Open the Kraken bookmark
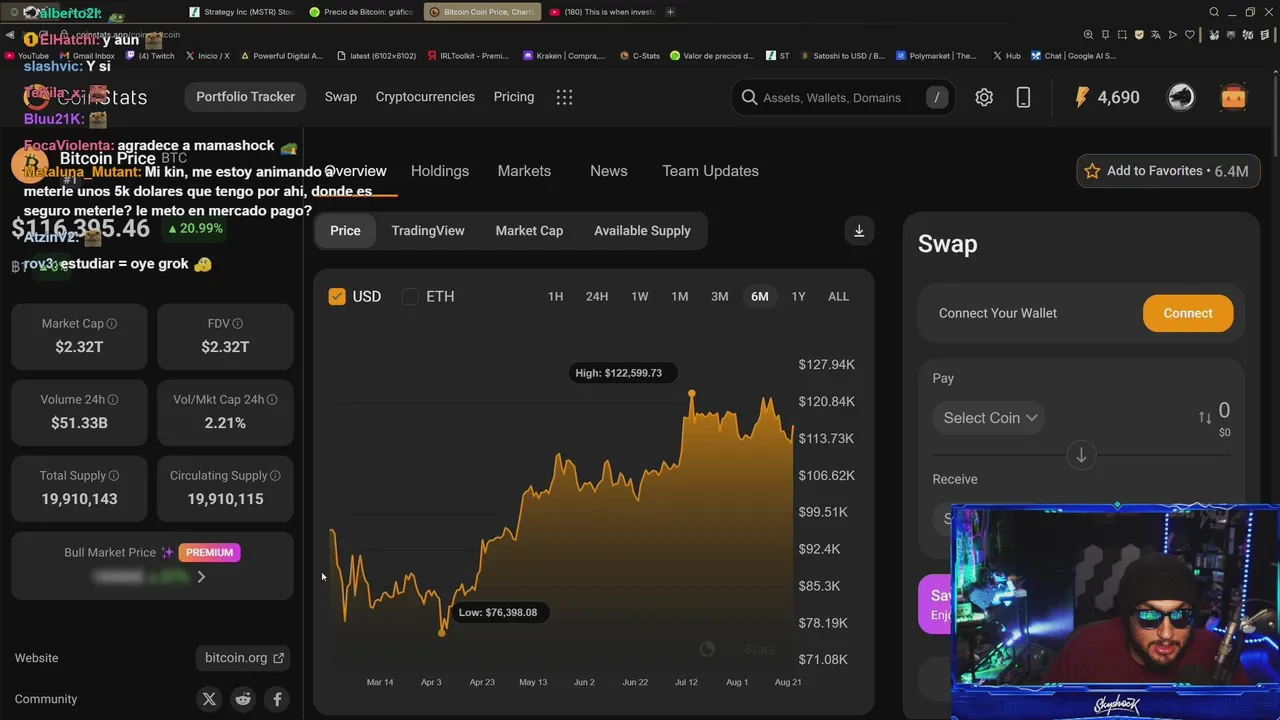1280x720 pixels. click(564, 56)
